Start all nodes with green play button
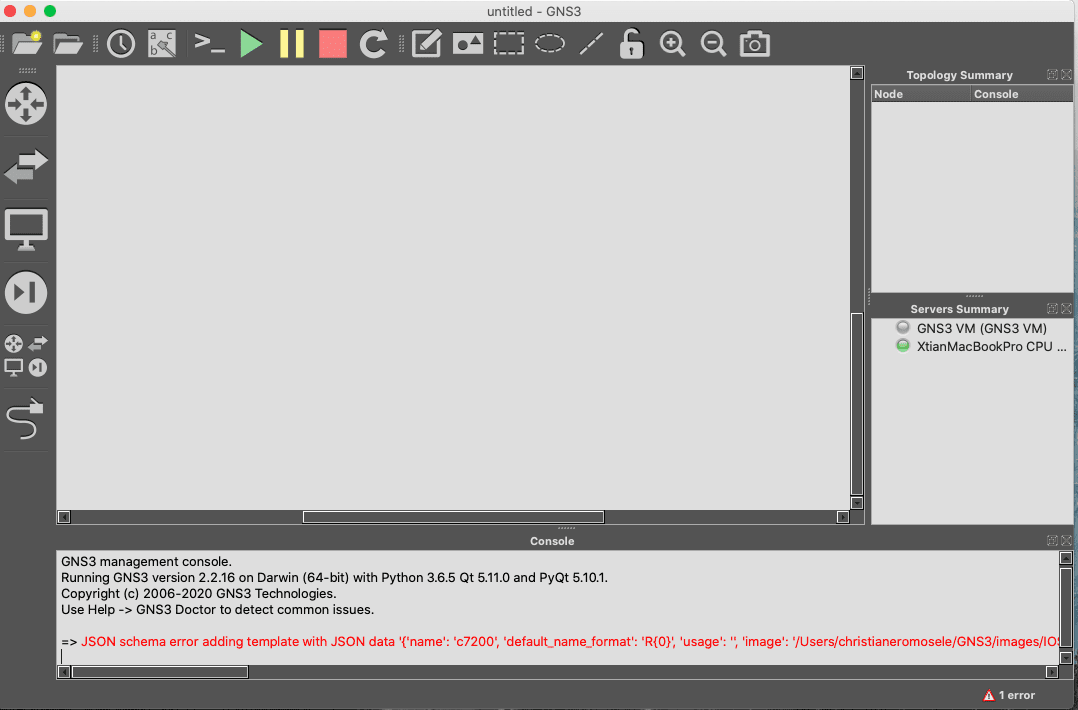The width and height of the screenshot is (1078, 710). [x=251, y=44]
